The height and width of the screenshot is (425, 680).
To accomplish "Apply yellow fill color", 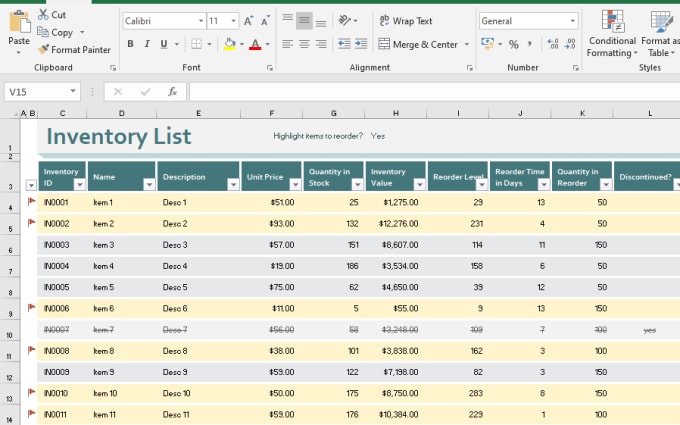I will (x=229, y=44).
